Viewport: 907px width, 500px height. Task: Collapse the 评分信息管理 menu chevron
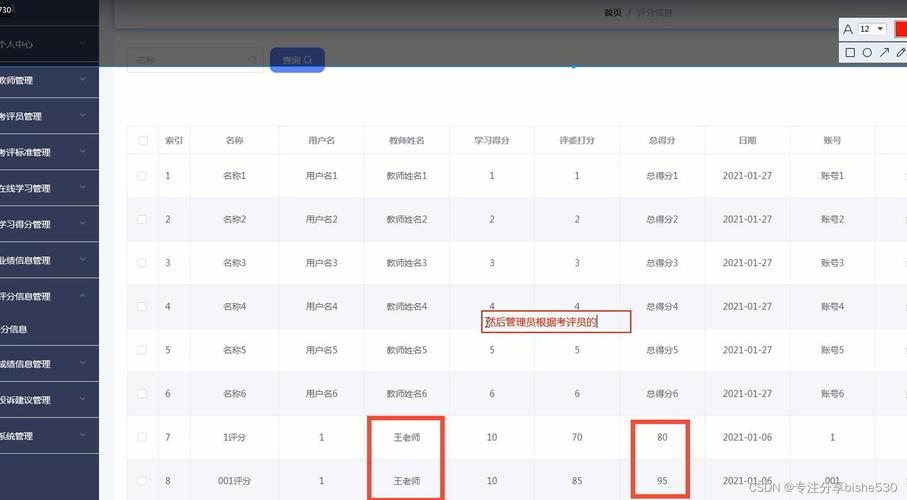point(83,296)
